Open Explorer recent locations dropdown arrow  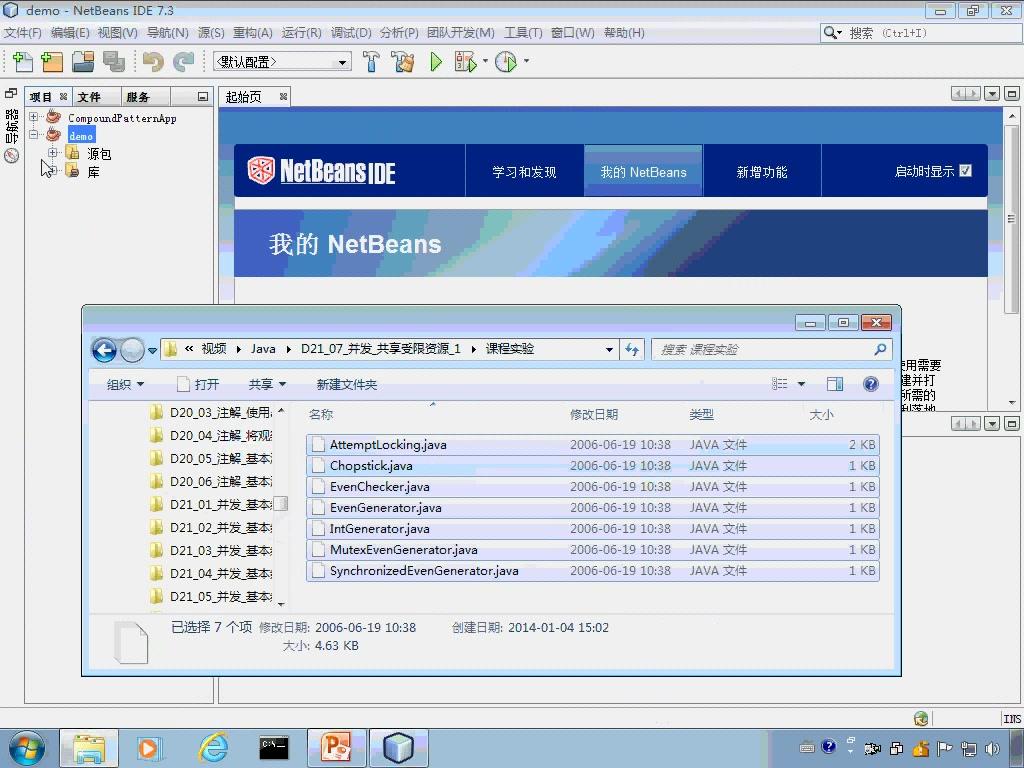[x=152, y=351]
